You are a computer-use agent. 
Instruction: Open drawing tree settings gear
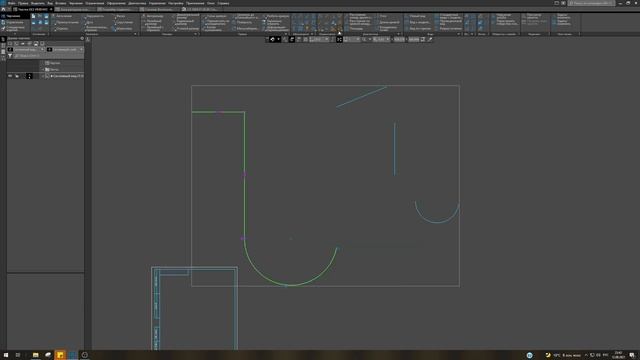(82, 38)
